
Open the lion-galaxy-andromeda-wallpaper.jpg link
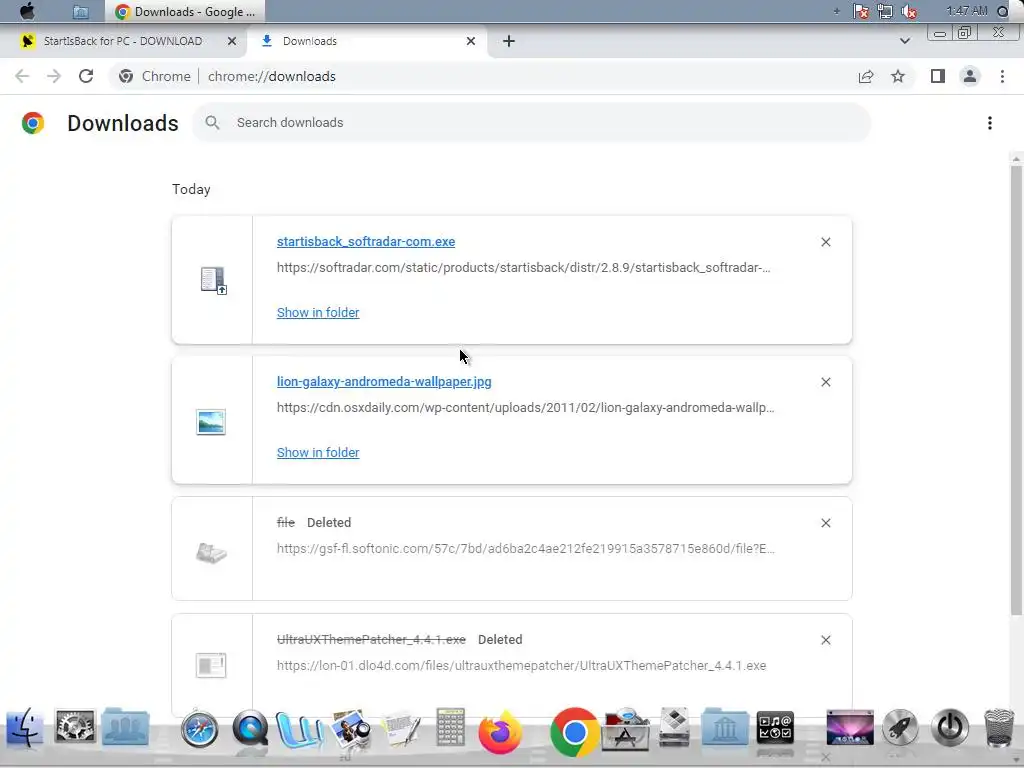(x=384, y=382)
